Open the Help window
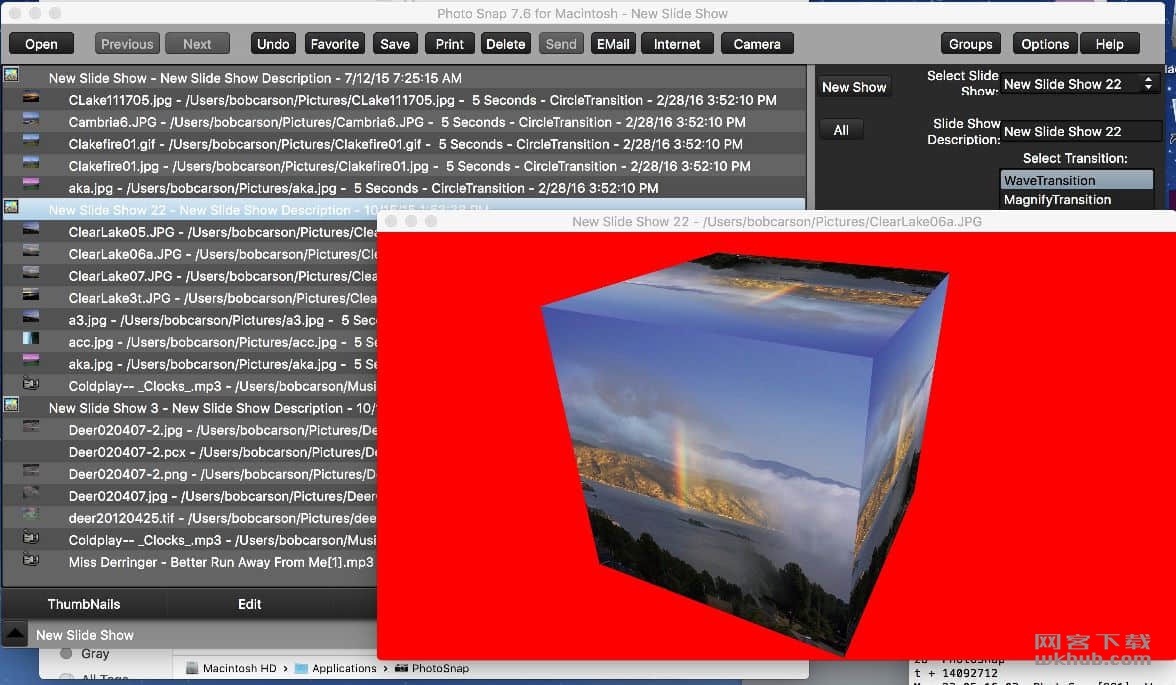Image resolution: width=1176 pixels, height=685 pixels. point(1109,44)
